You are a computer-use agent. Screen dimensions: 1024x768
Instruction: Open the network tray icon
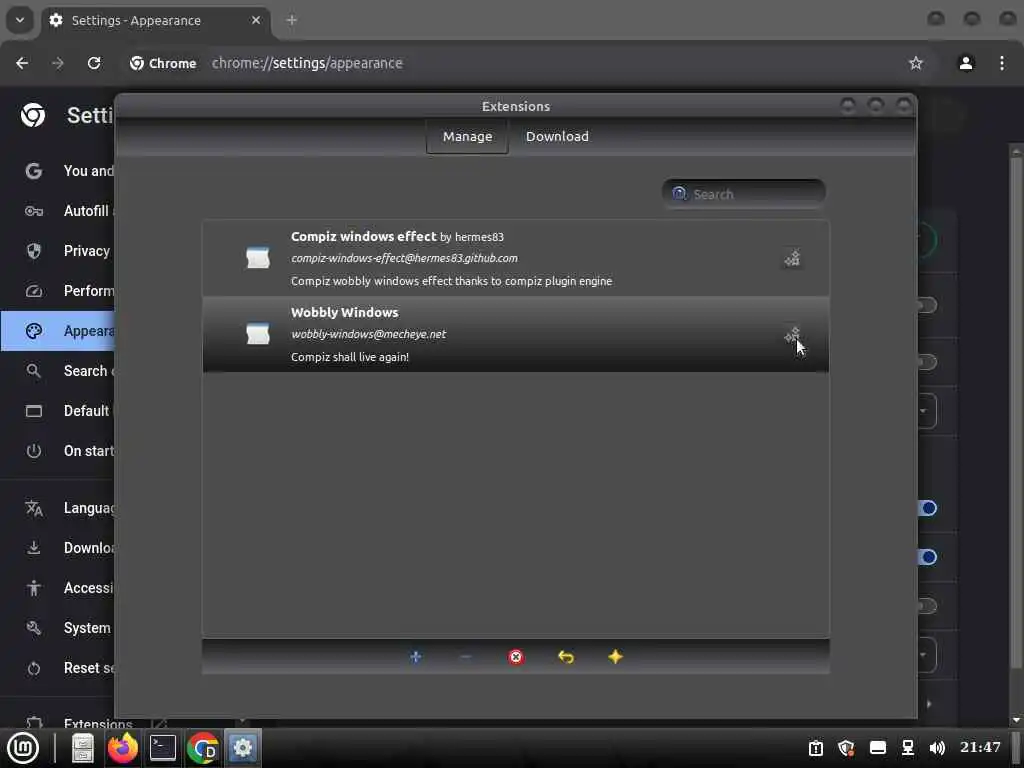[x=908, y=748]
